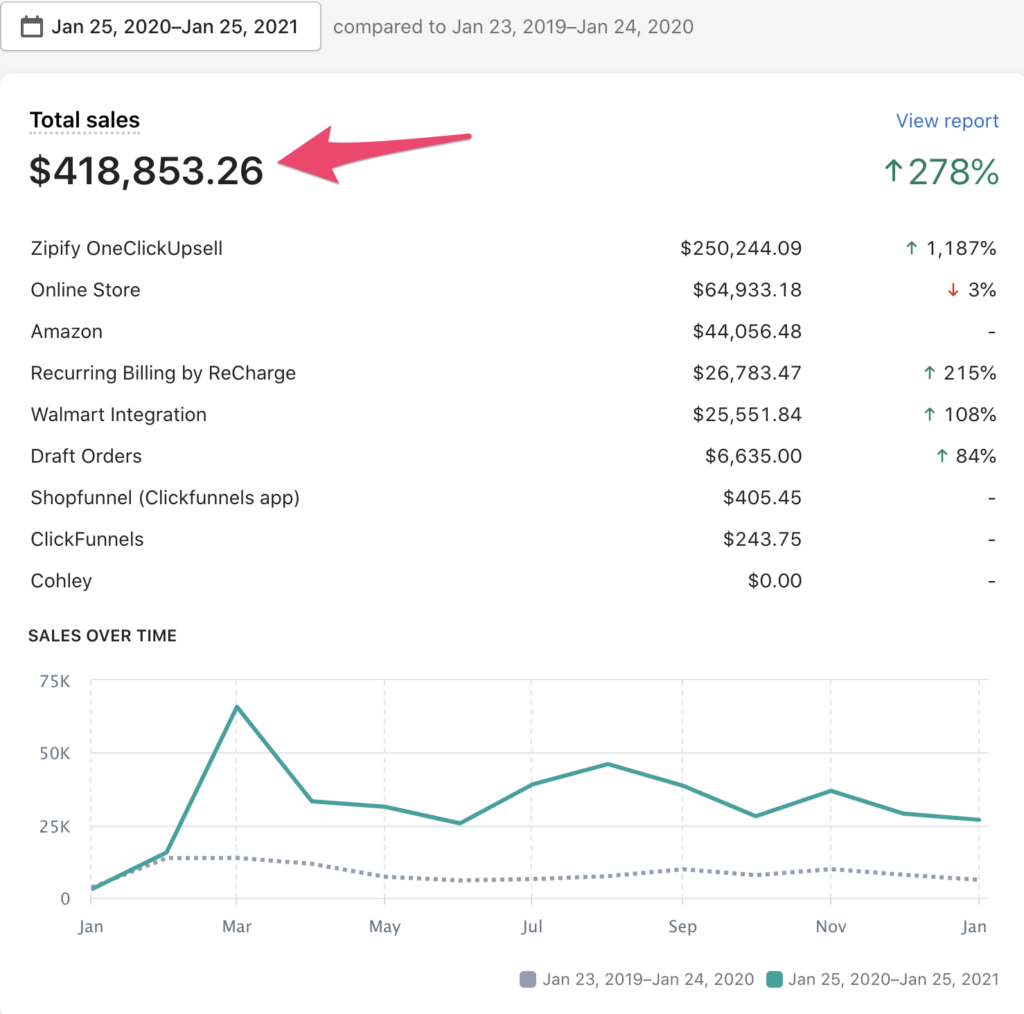Image resolution: width=1024 pixels, height=1014 pixels.
Task: Select Recurring Billing by ReCharge label
Action: (163, 373)
